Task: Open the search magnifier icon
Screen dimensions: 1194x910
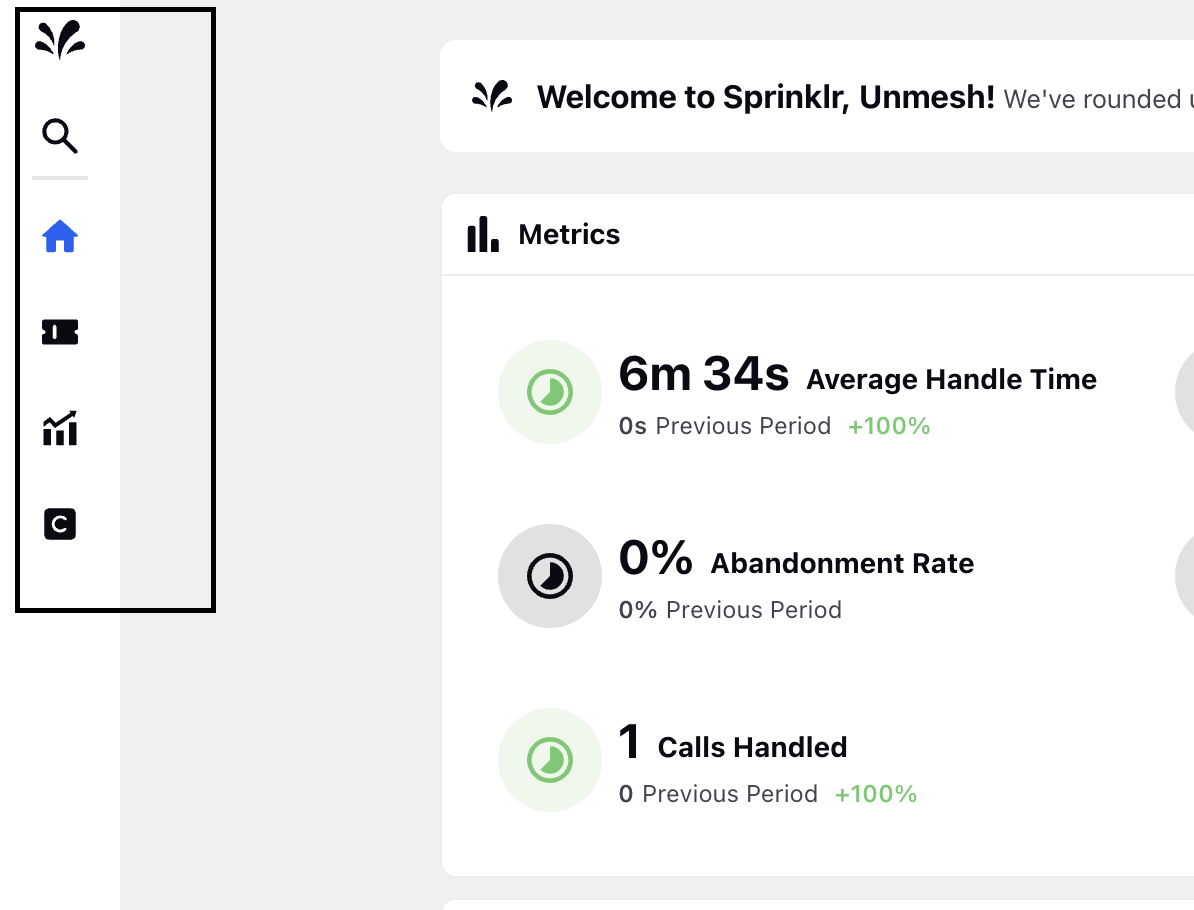Action: [60, 136]
